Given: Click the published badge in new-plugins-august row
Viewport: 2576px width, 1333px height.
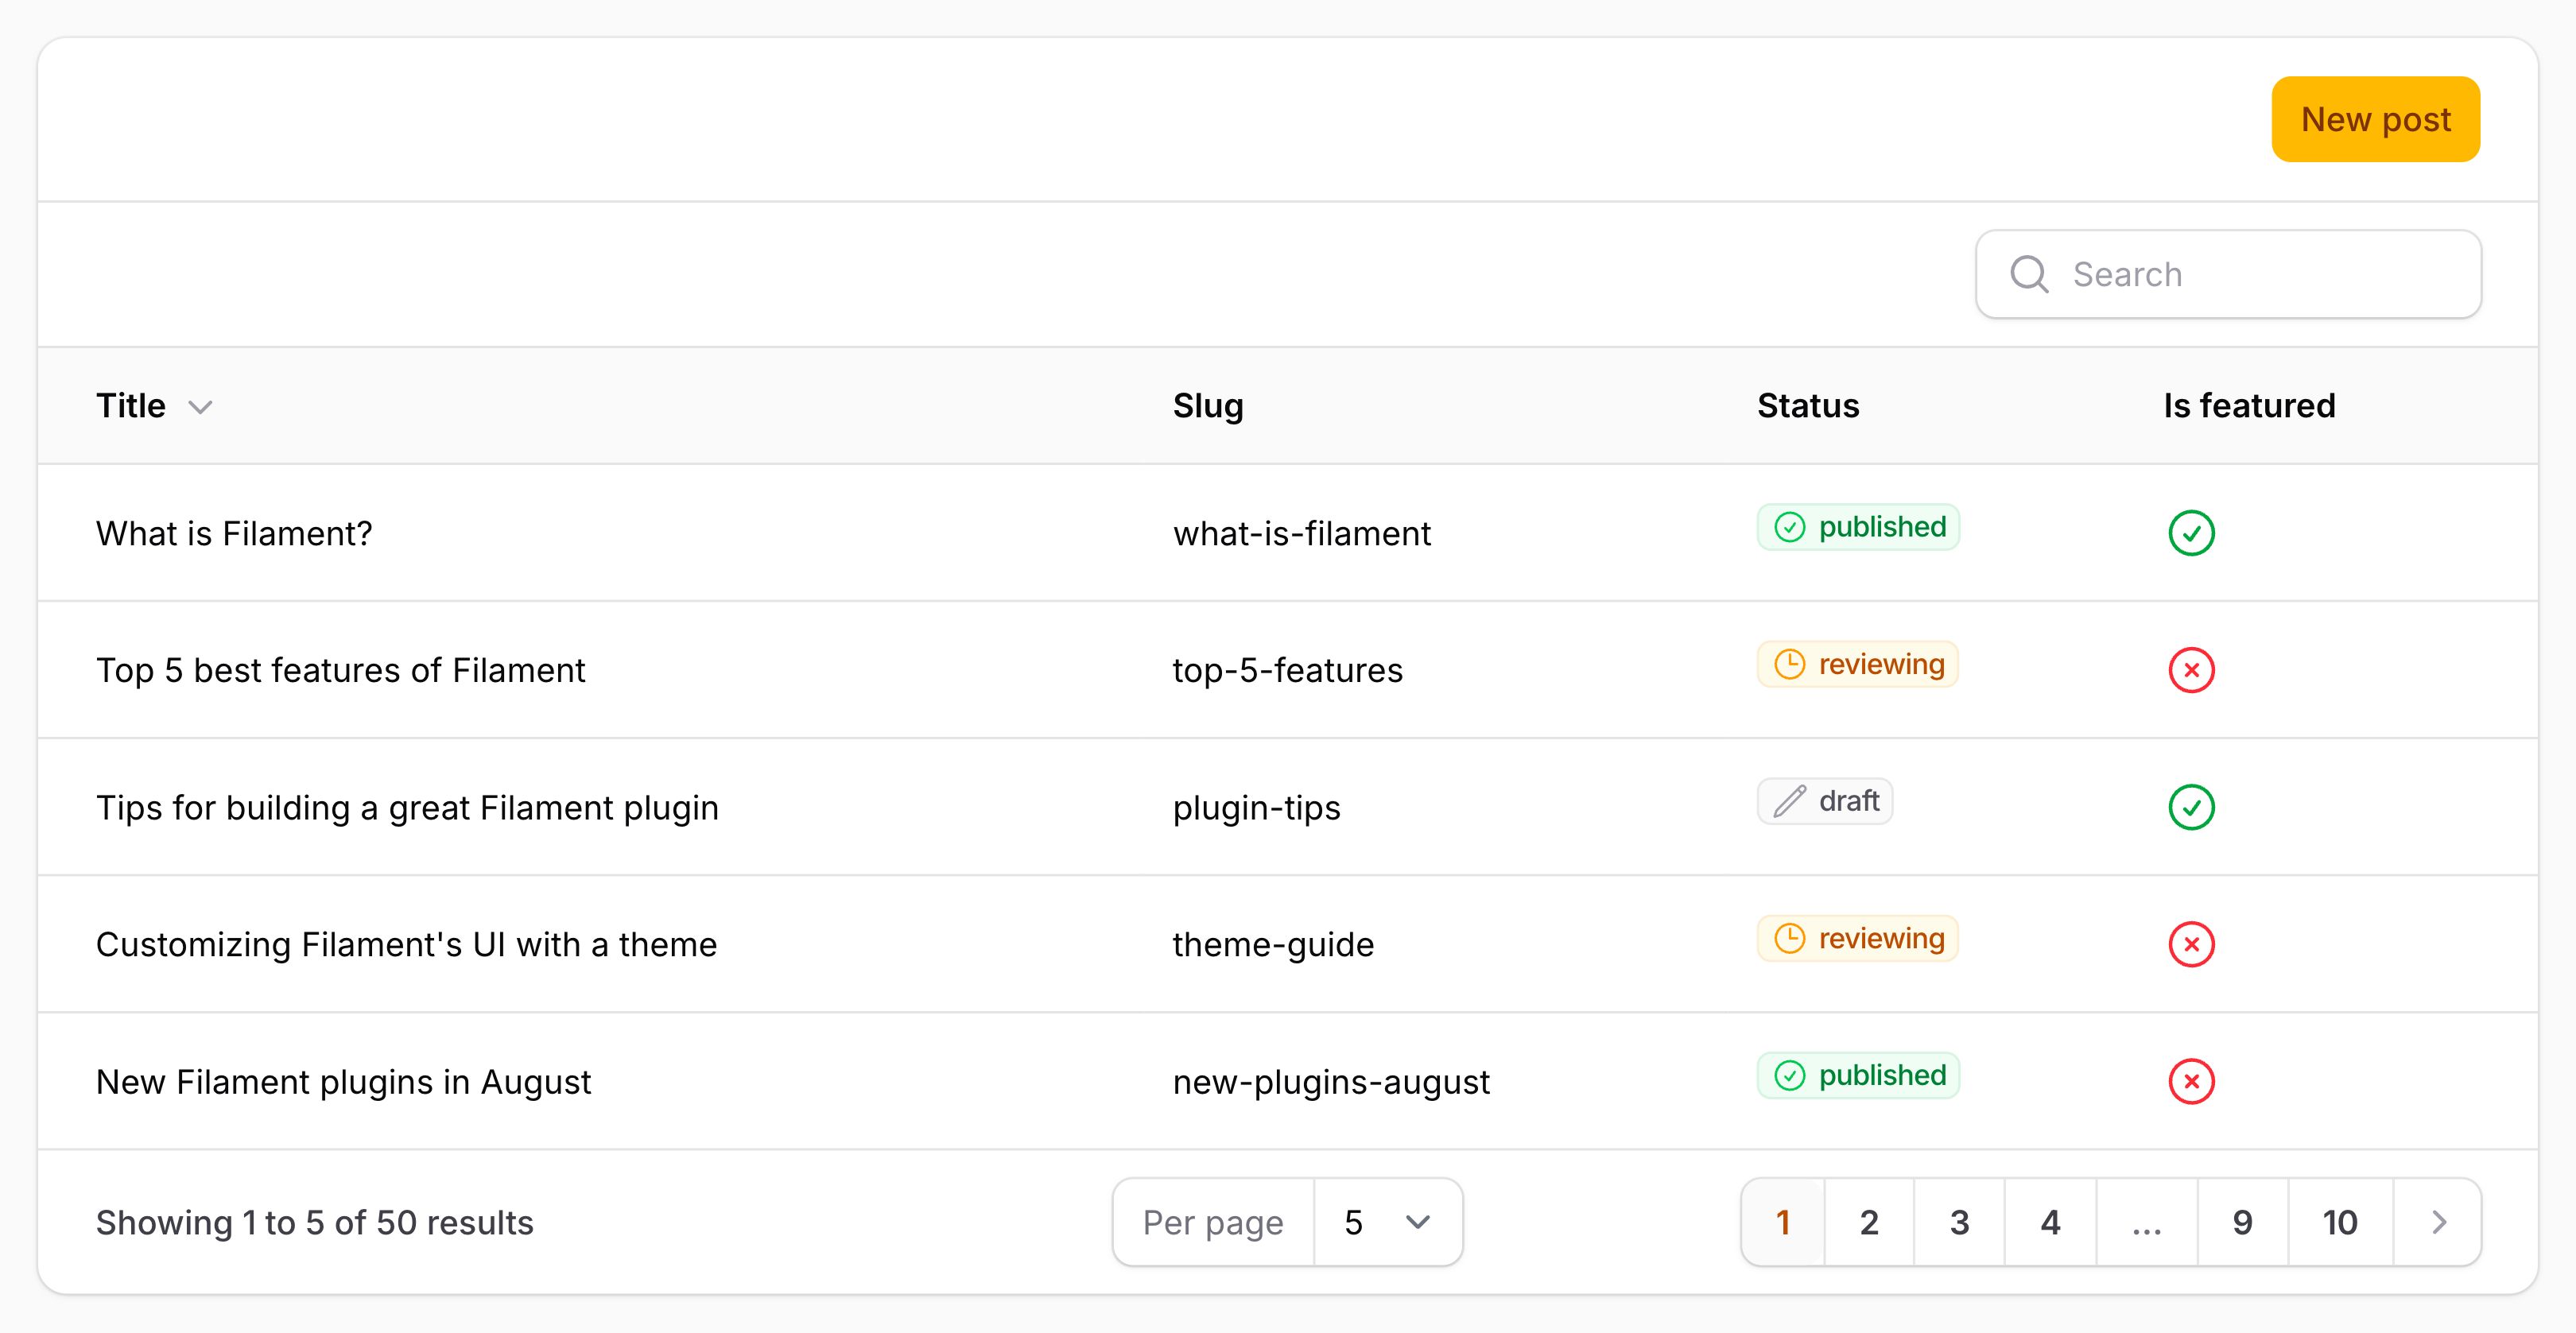Looking at the screenshot, I should point(1858,1075).
